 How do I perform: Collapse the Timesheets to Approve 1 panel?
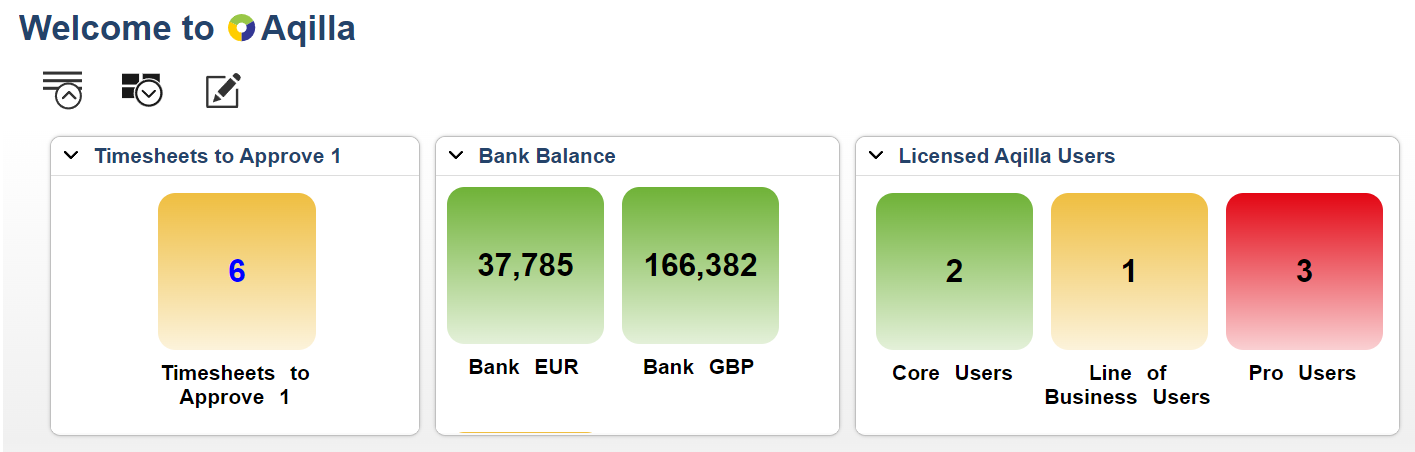click(x=70, y=156)
